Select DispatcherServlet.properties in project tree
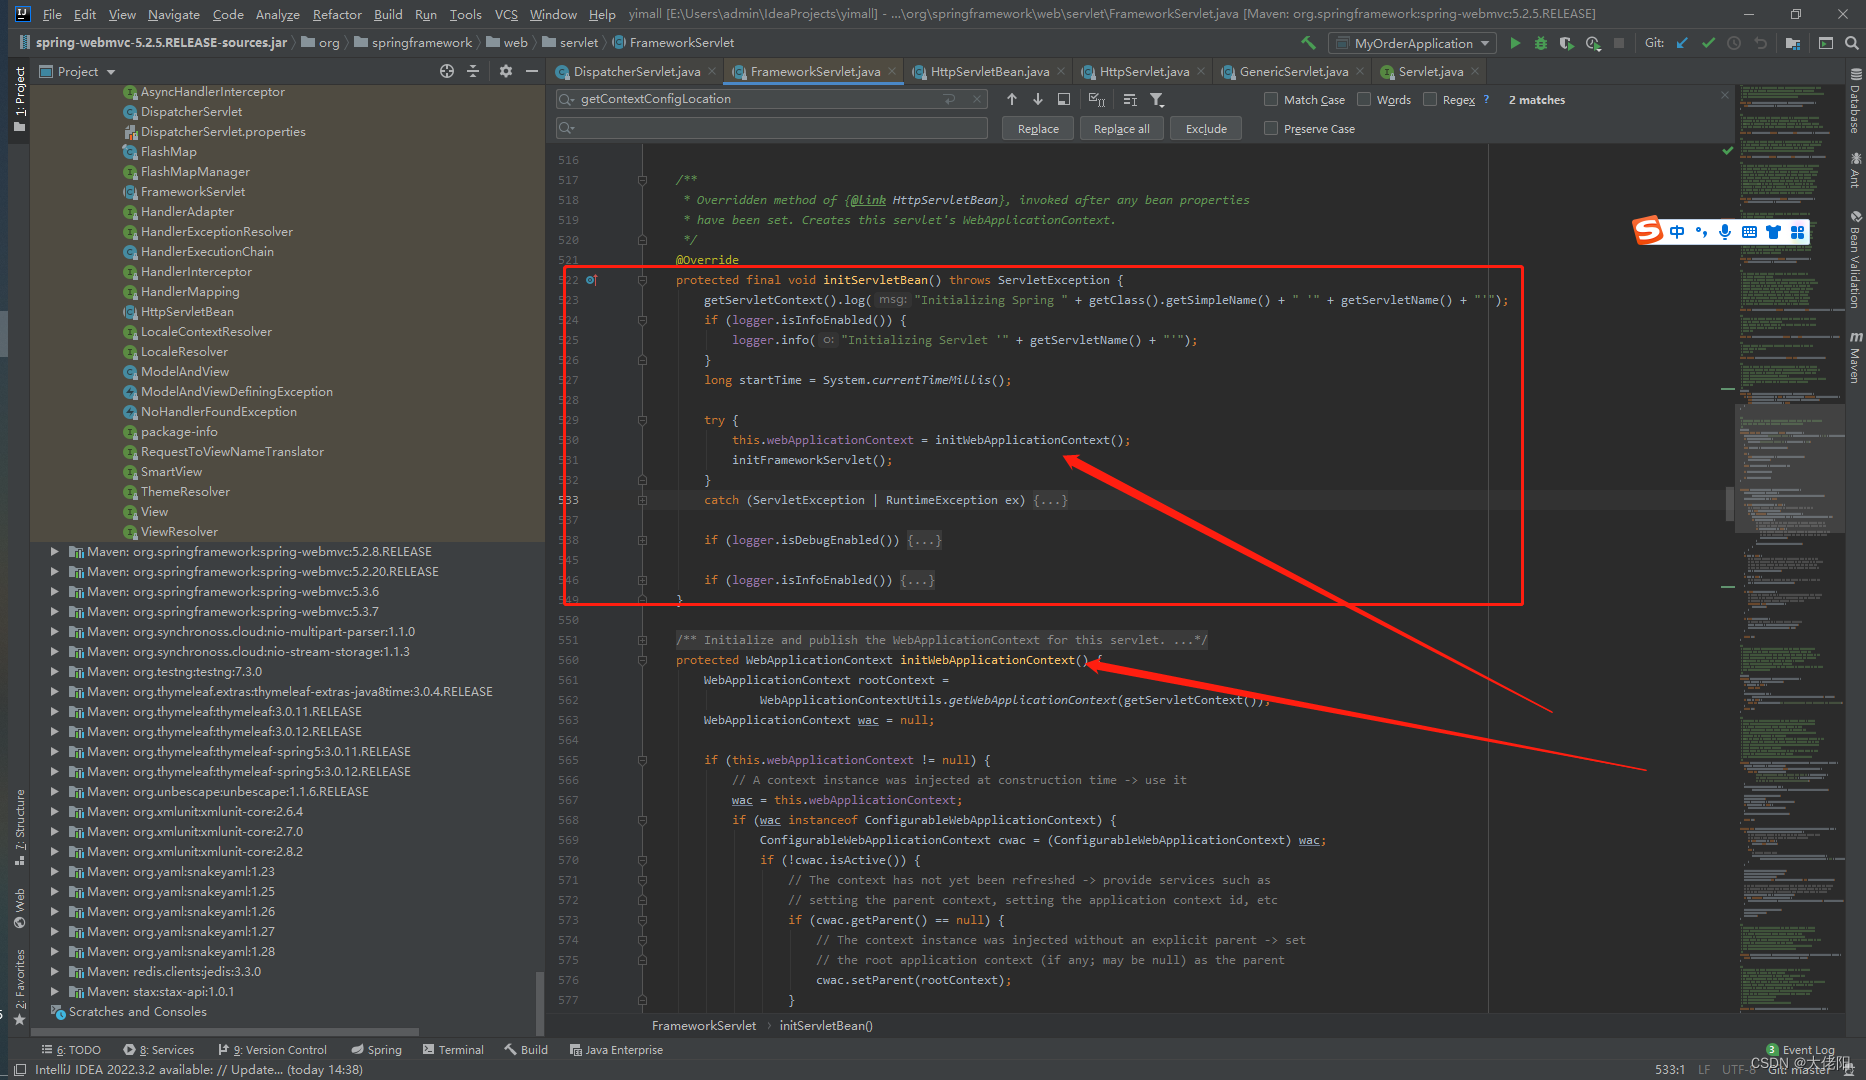The height and width of the screenshot is (1080, 1866). pos(222,131)
